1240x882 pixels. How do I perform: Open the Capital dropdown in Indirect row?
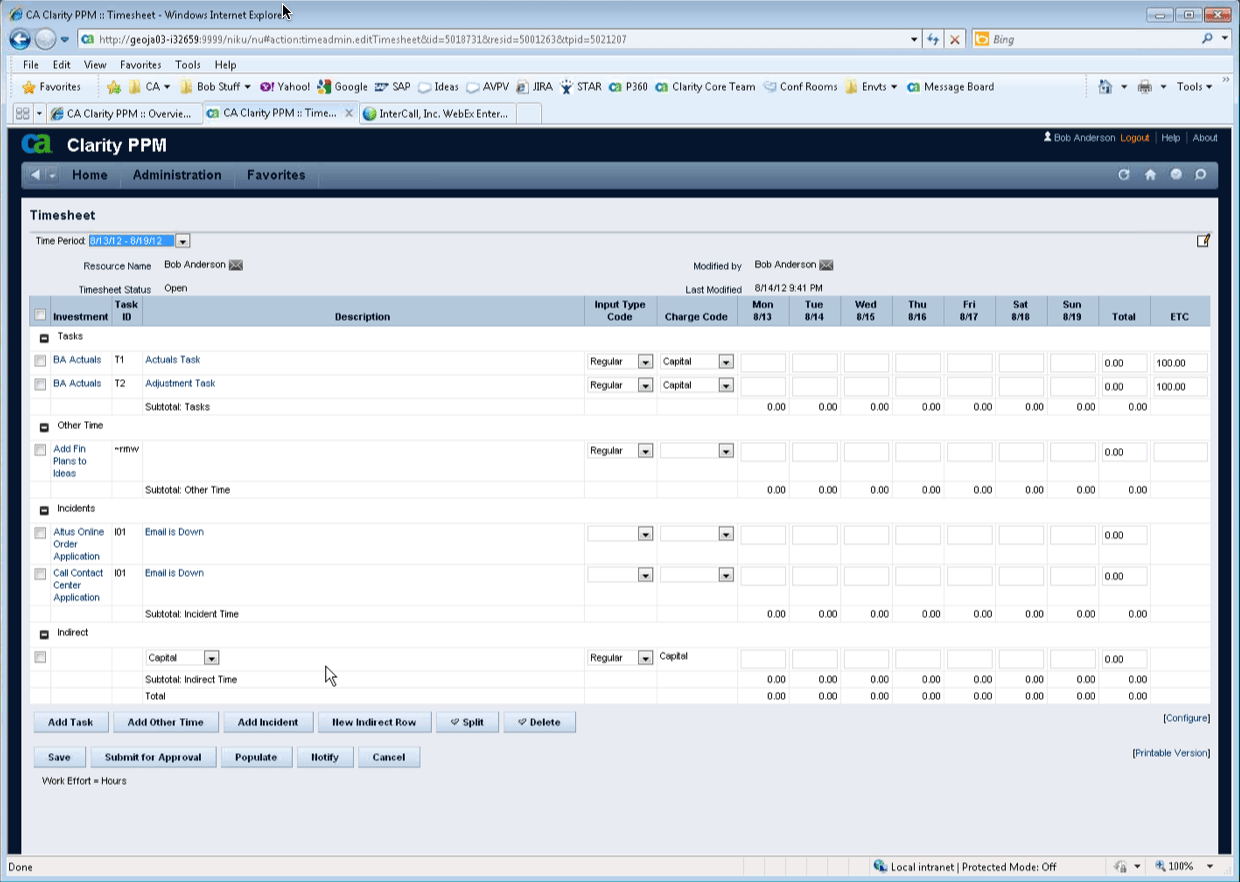click(211, 658)
